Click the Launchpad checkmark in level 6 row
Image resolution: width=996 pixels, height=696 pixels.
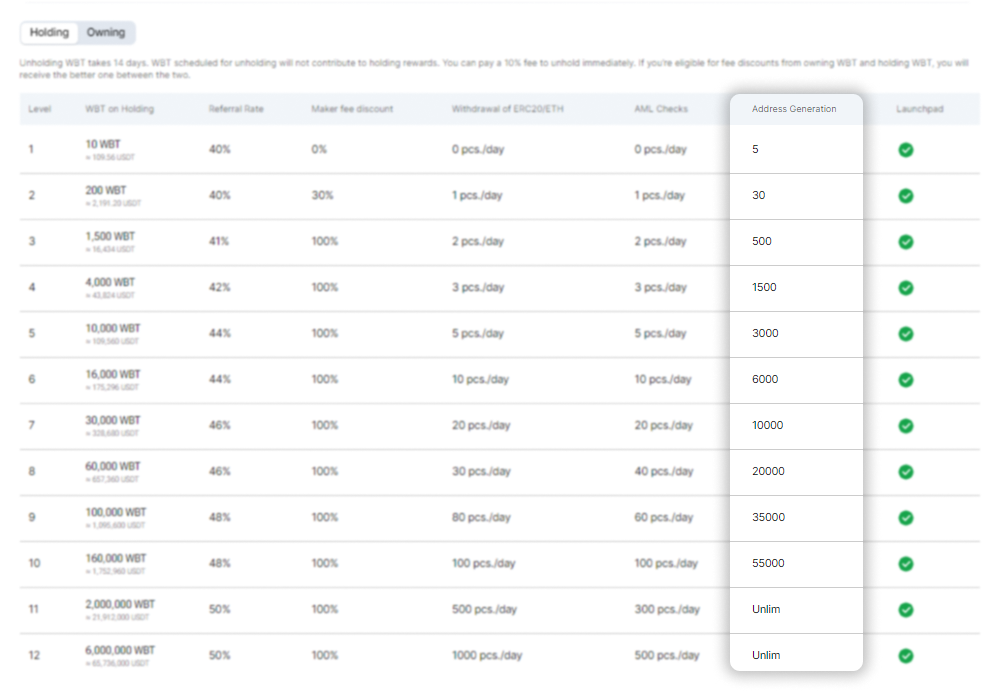tap(905, 380)
